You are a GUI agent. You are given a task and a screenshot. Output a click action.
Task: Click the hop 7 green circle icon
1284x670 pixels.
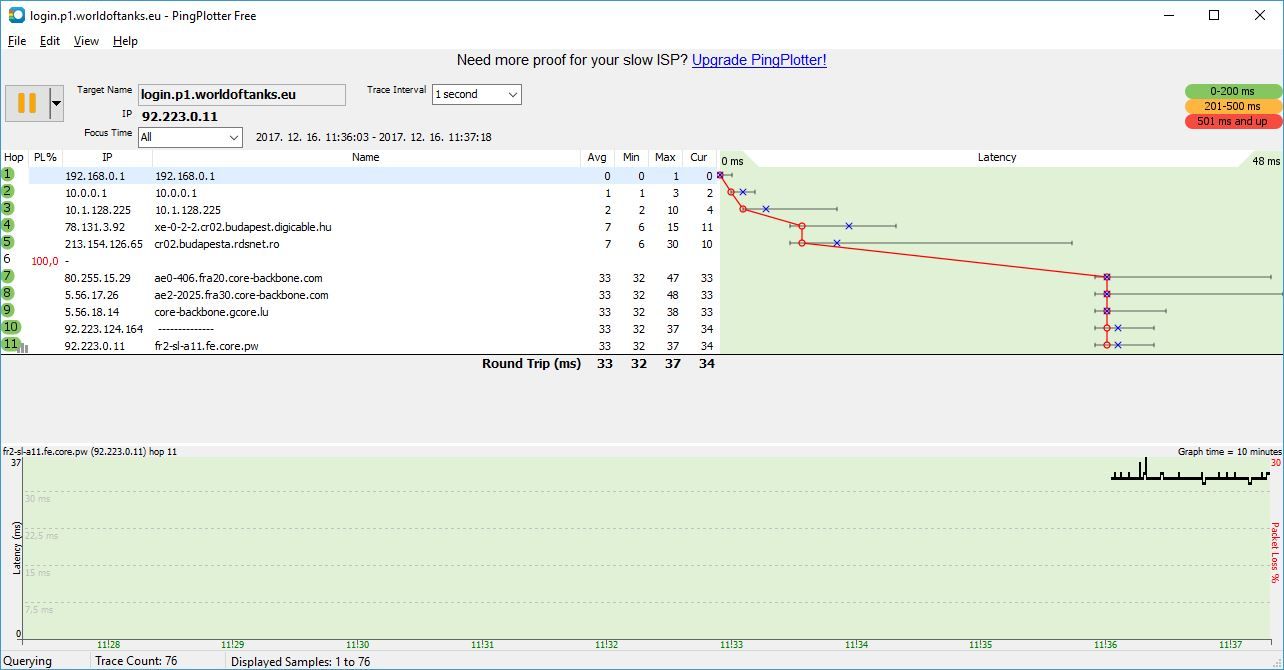tap(8, 277)
